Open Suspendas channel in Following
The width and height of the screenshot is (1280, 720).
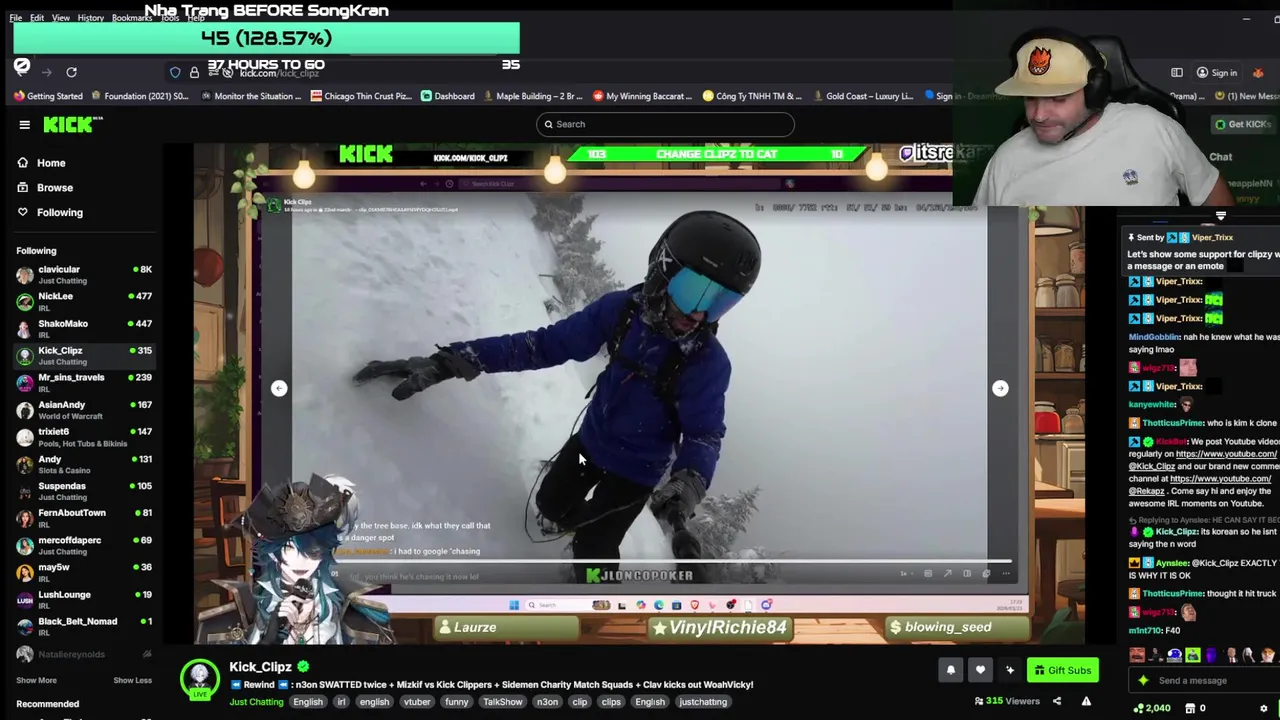point(84,490)
